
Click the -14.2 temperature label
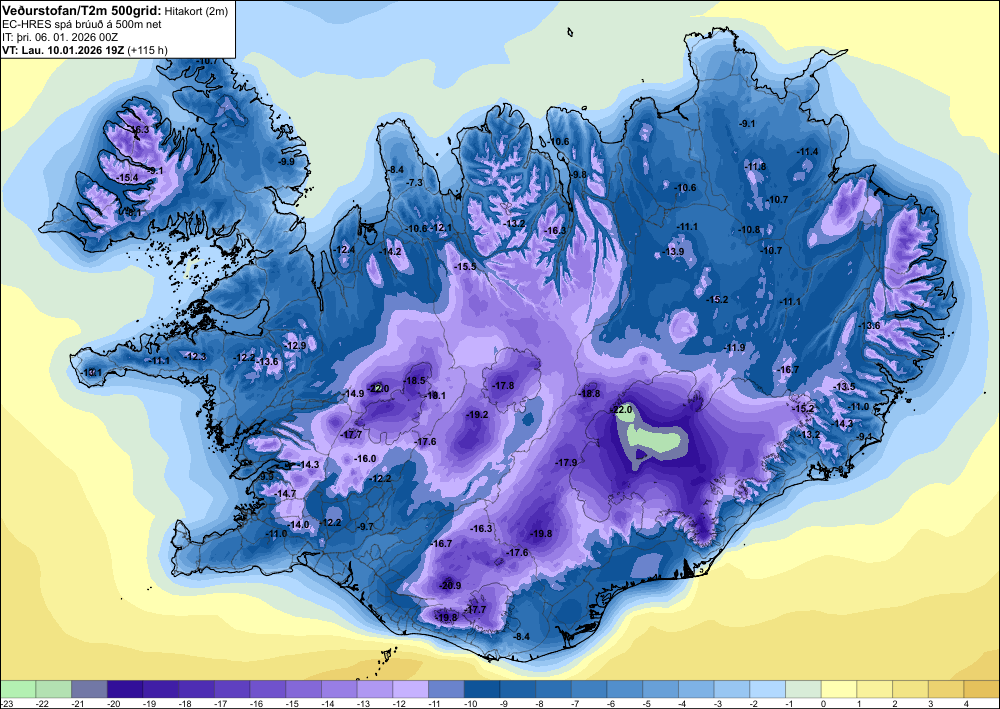point(390,252)
